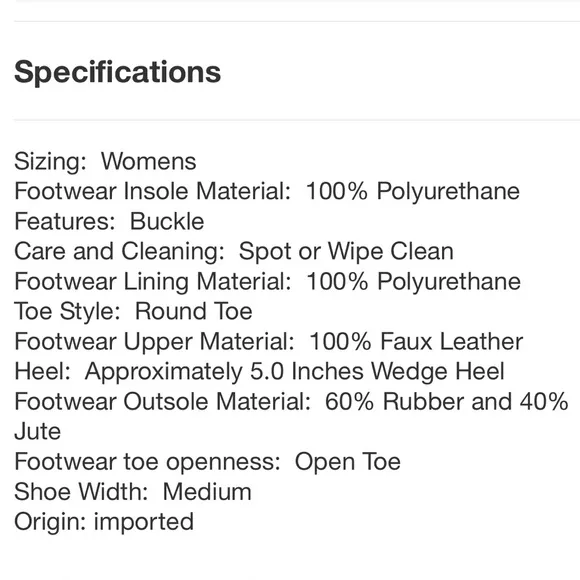Screen dimensions: 580x580
Task: Select the Footwear toe openness line
Action: pos(207,462)
